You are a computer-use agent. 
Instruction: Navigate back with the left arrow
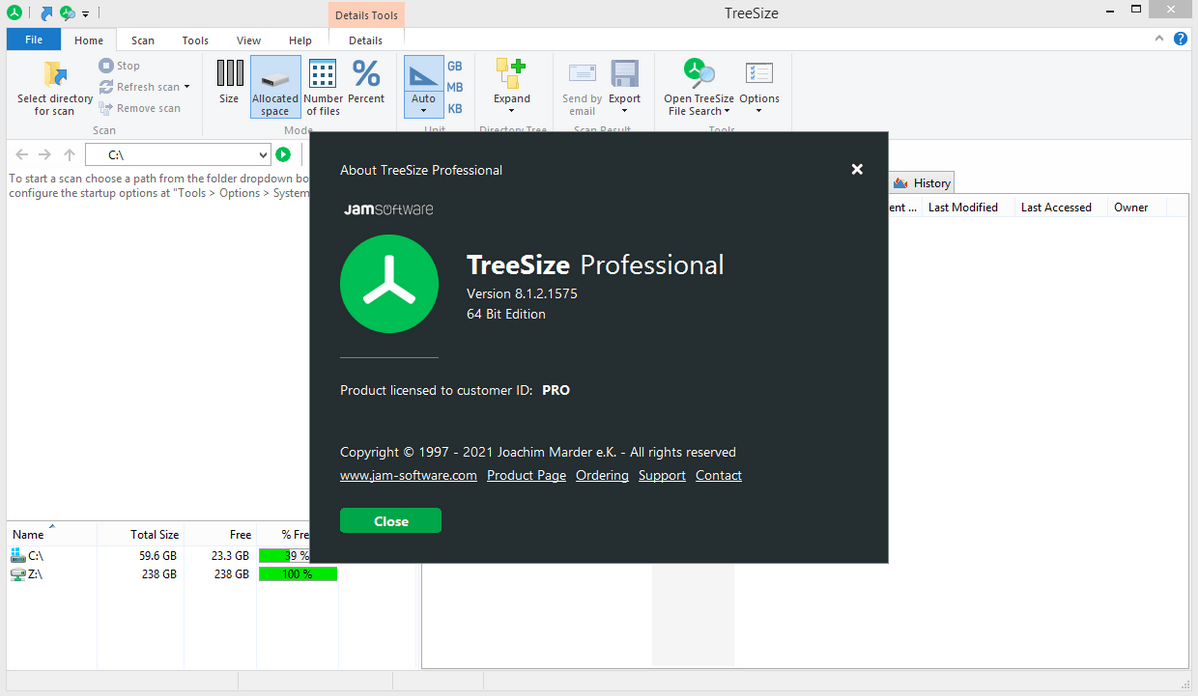point(22,155)
